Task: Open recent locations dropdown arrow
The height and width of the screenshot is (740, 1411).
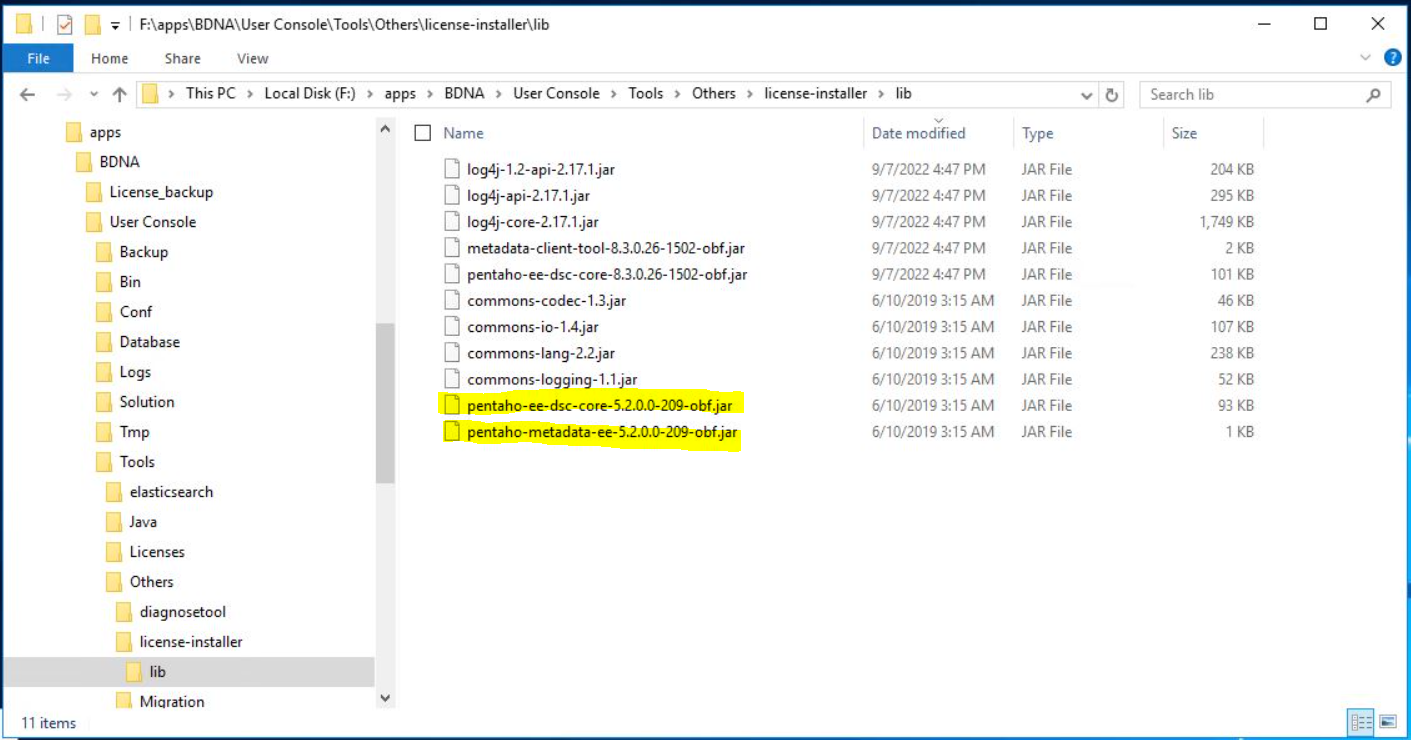Action: (94, 95)
